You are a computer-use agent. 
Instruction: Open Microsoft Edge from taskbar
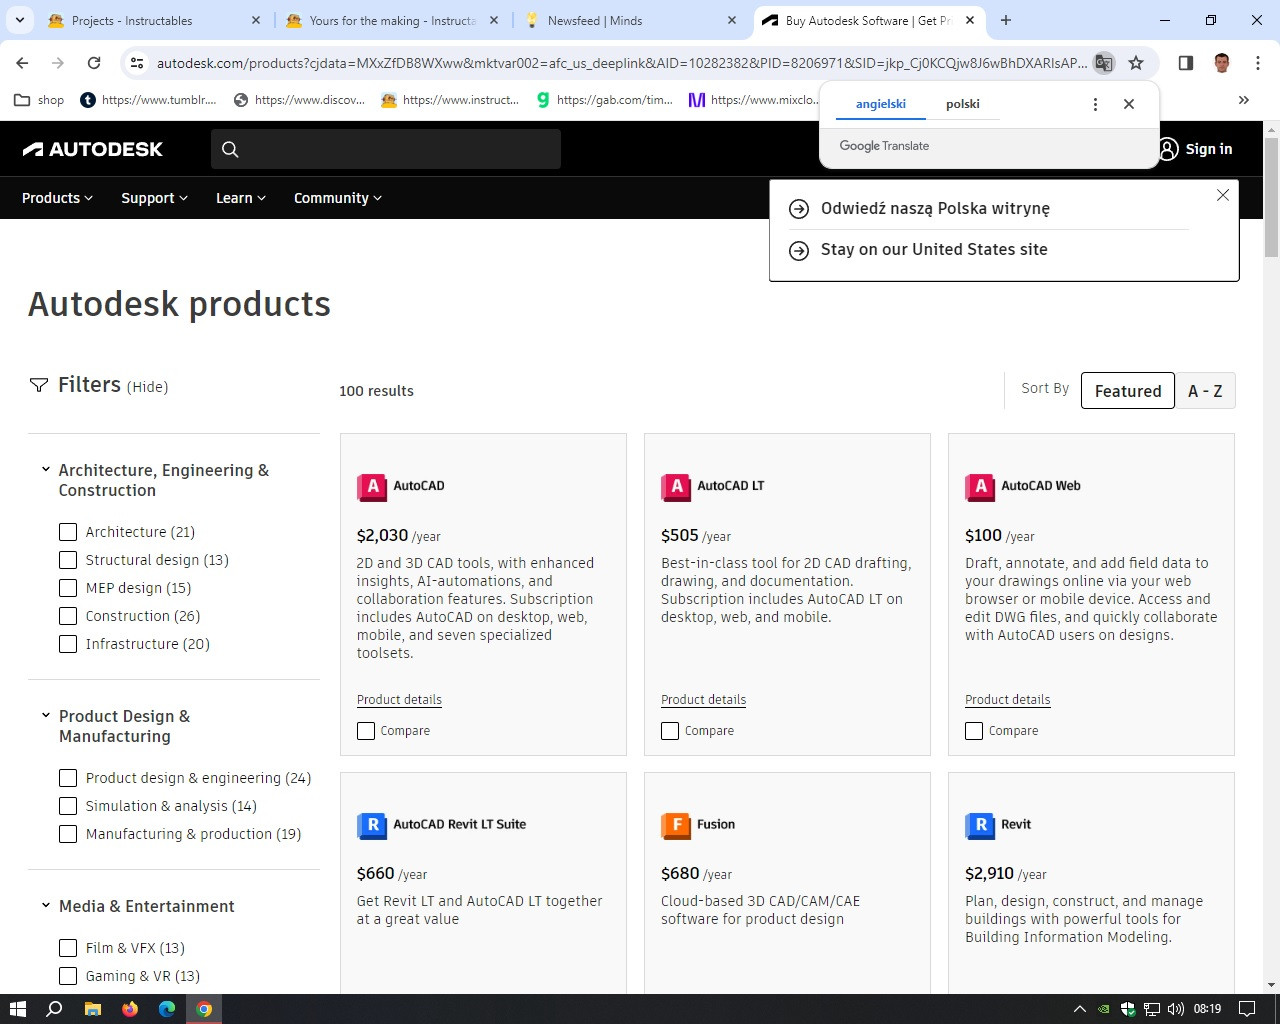tap(166, 1009)
